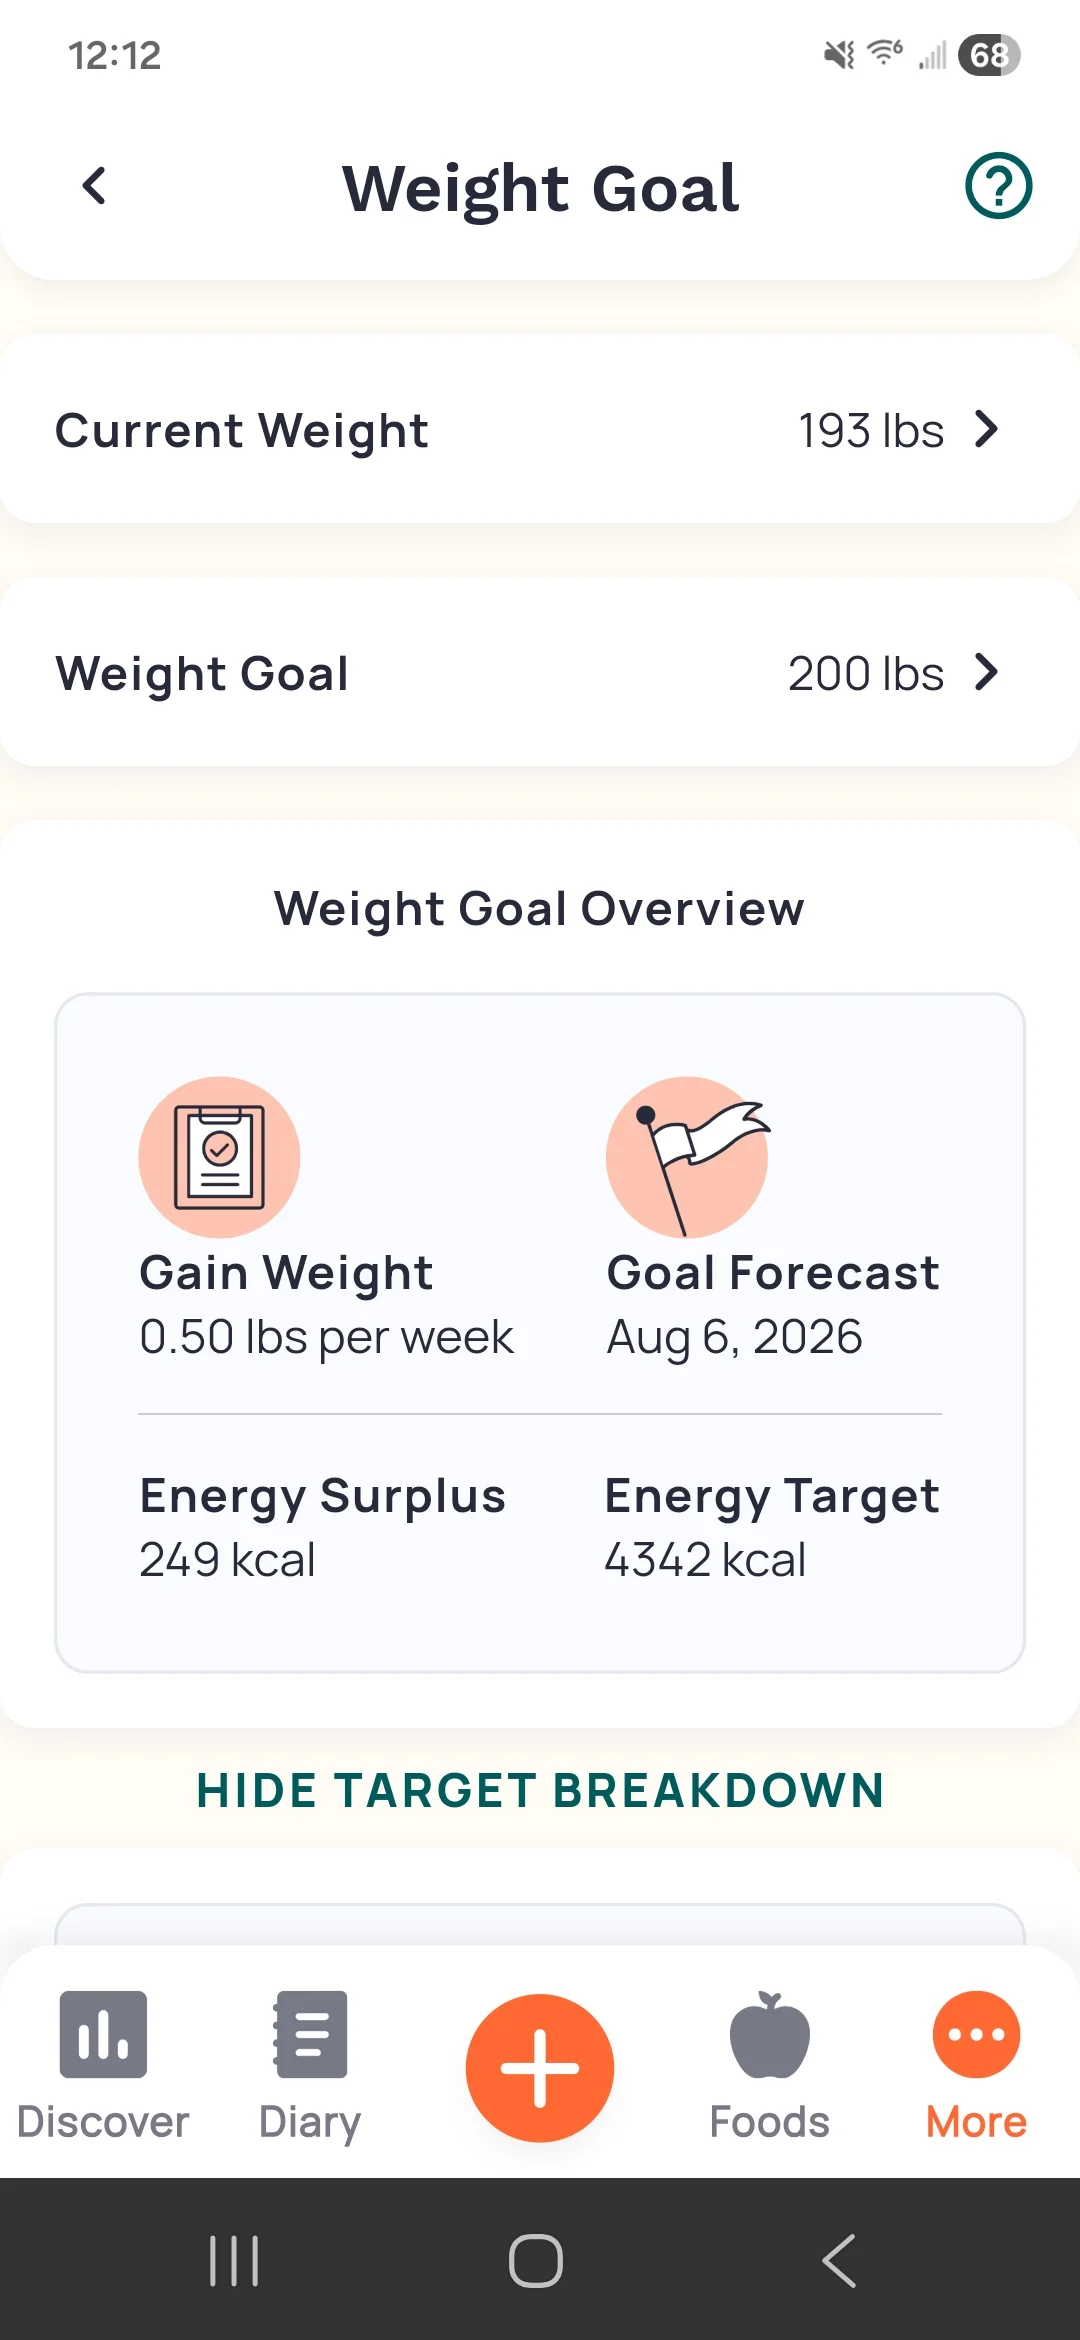Tap the Energy Surplus 249 kcal value
This screenshot has height=2340, width=1080.
228,1560
